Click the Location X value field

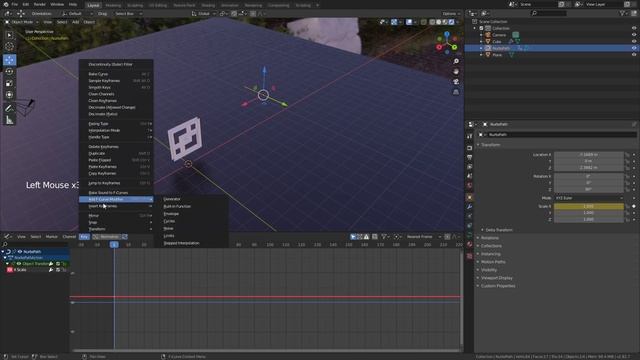(589, 155)
